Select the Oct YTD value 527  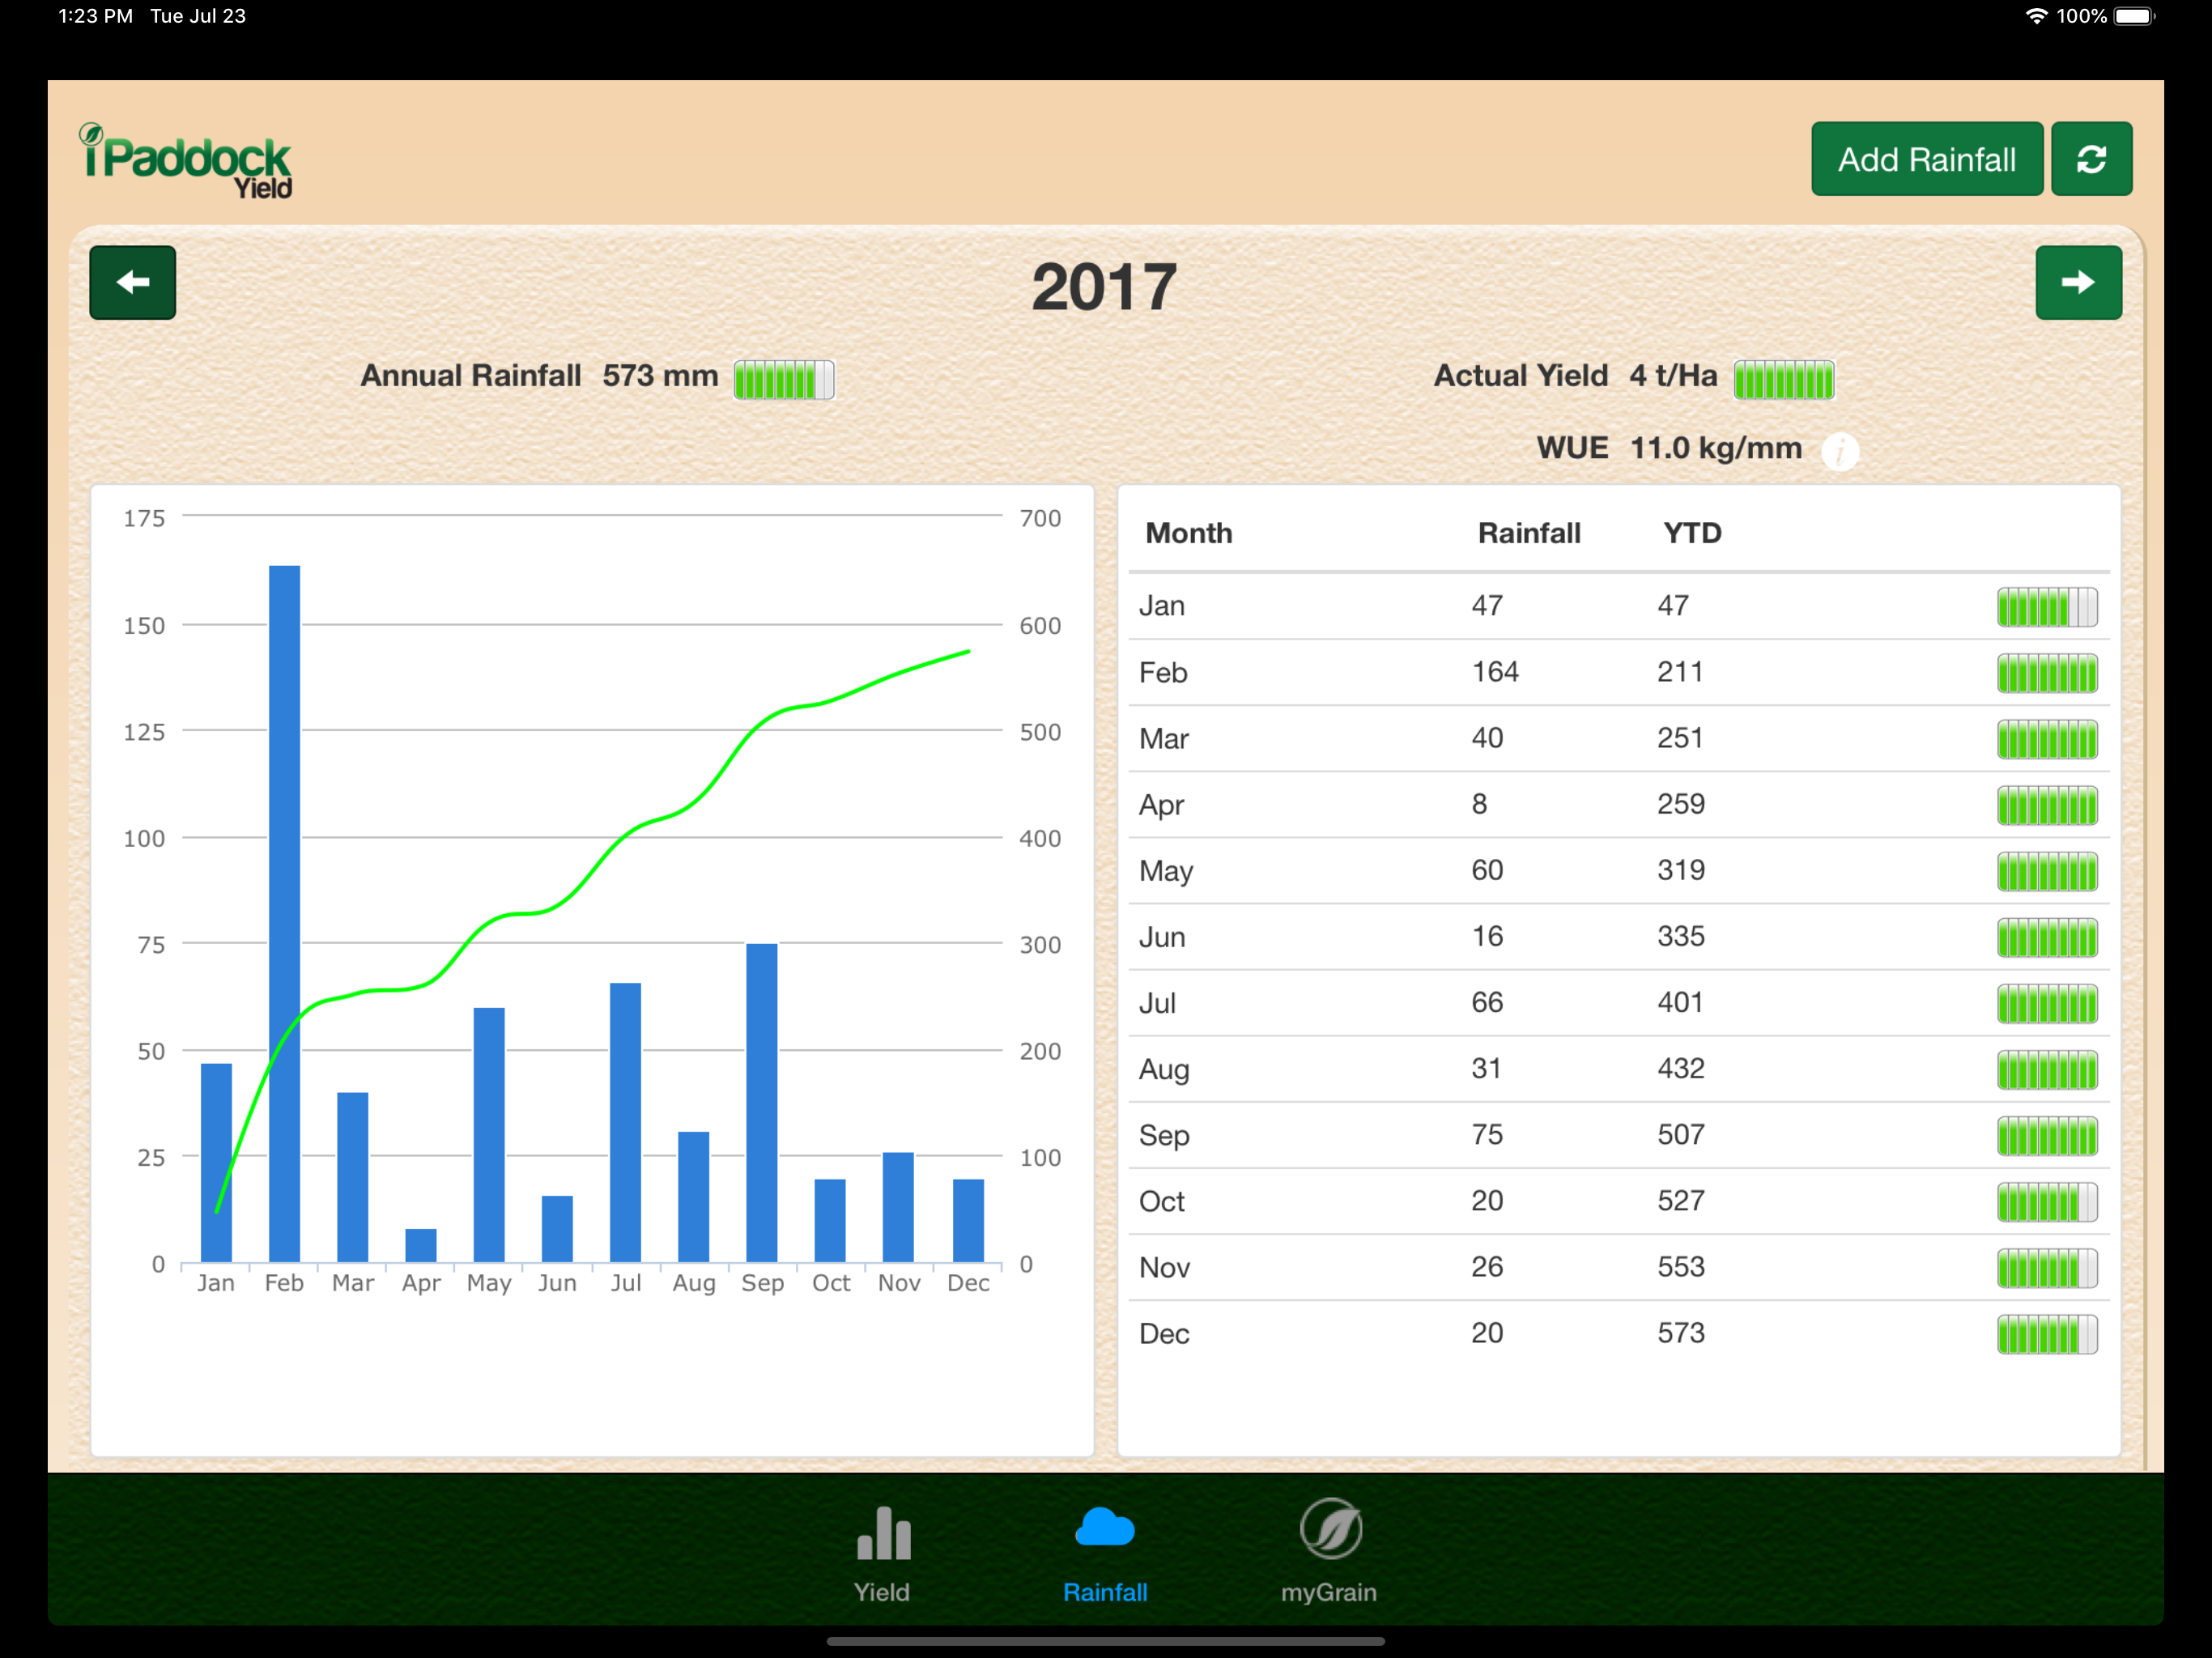pyautogui.click(x=1680, y=1200)
